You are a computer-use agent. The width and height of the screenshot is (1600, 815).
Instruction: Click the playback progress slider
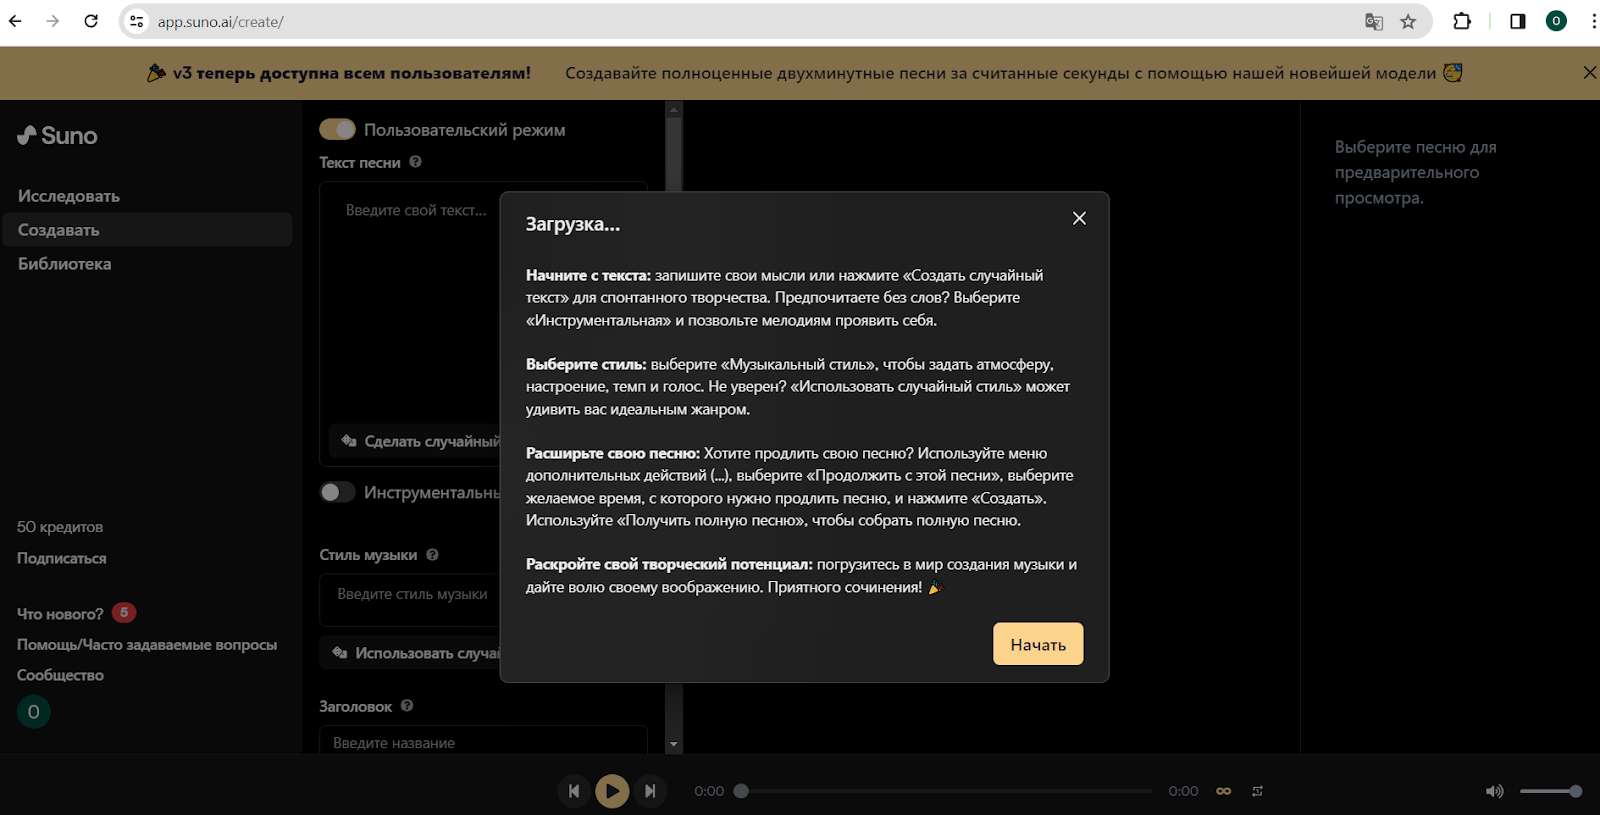click(x=945, y=791)
